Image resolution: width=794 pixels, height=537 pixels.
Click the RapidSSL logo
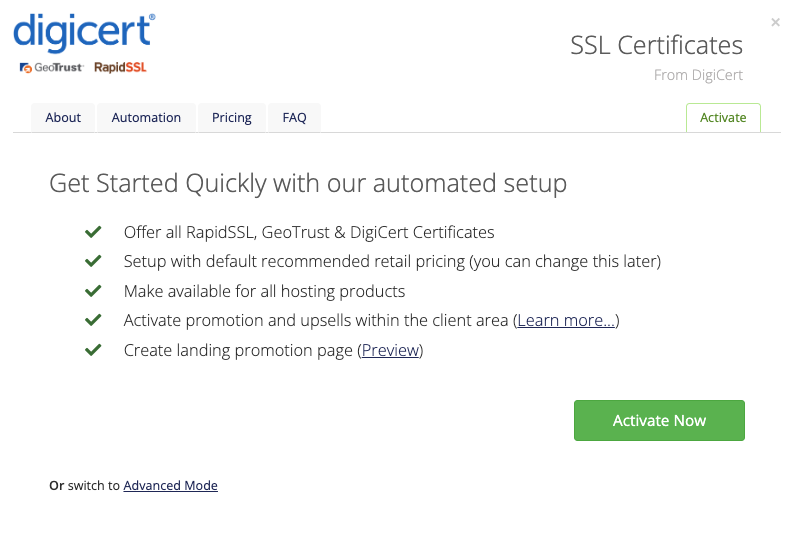pyautogui.click(x=121, y=67)
